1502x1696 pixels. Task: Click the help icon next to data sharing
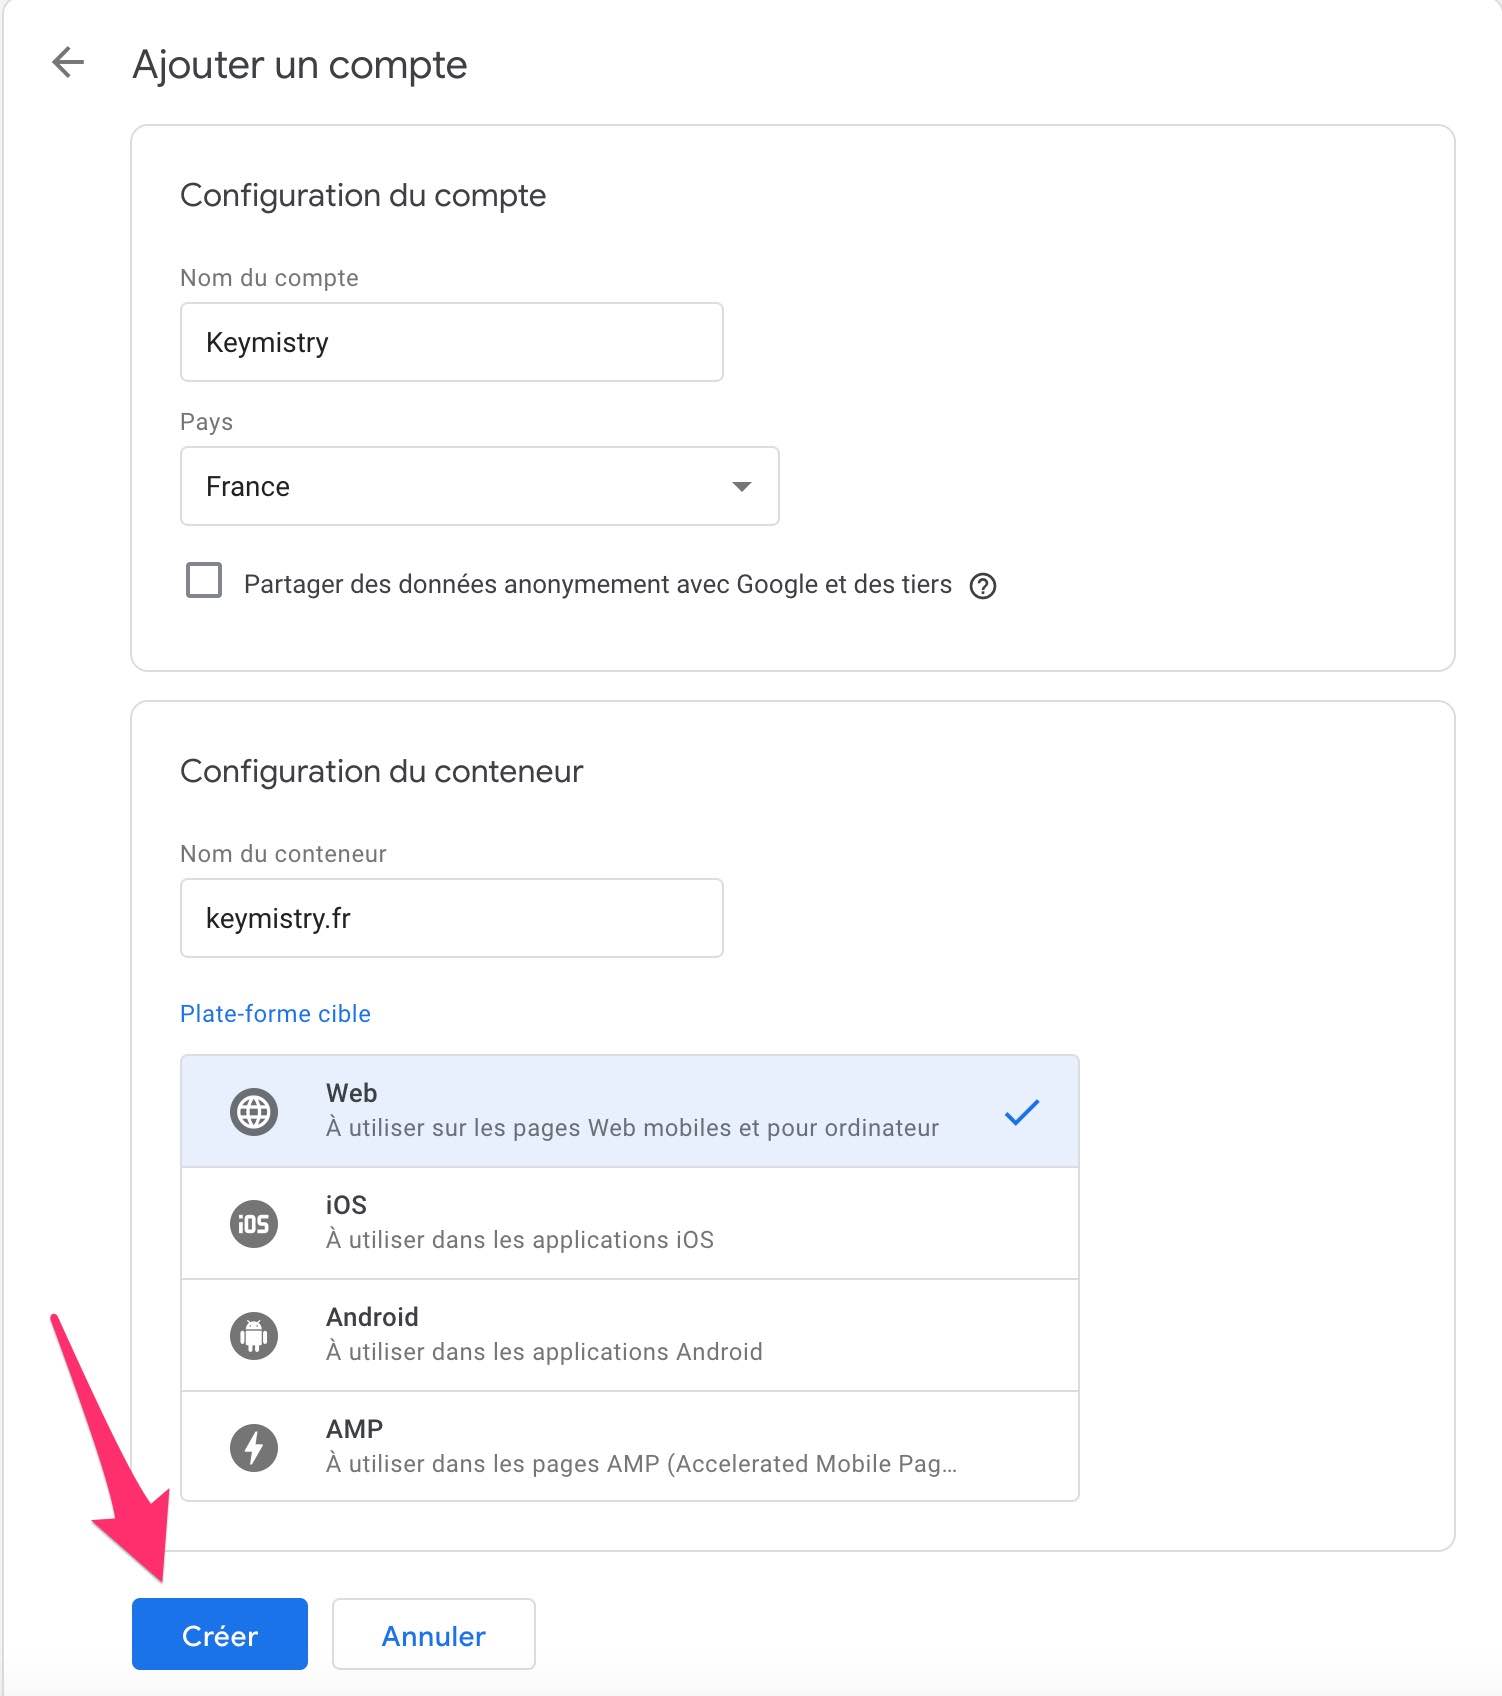[x=983, y=586]
